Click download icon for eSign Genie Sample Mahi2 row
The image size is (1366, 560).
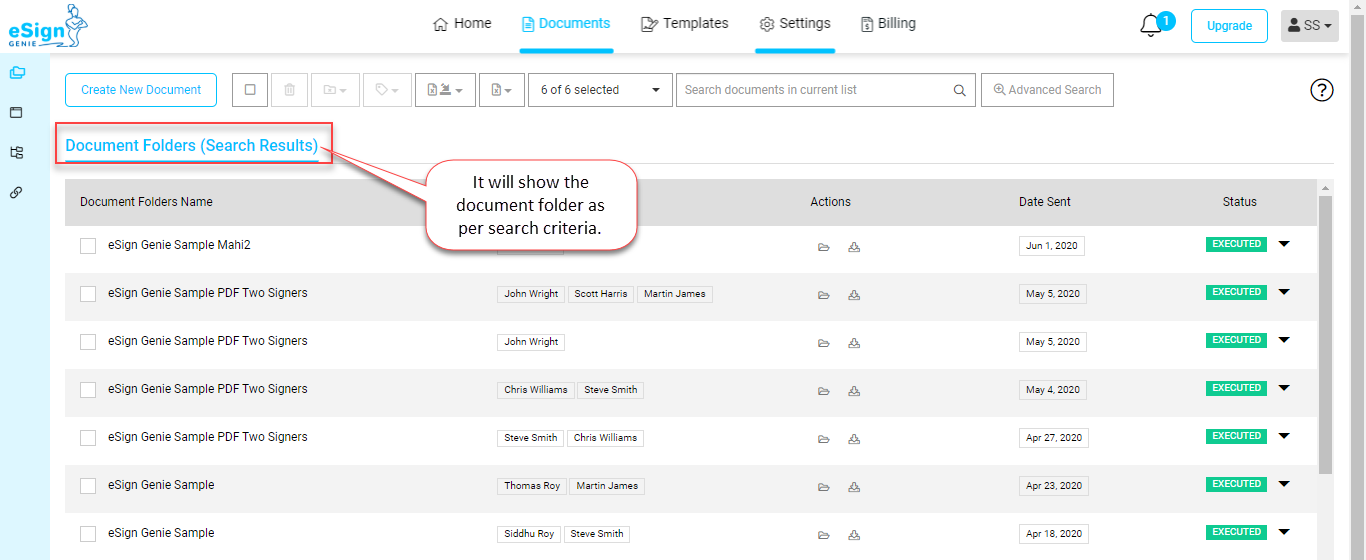[854, 247]
